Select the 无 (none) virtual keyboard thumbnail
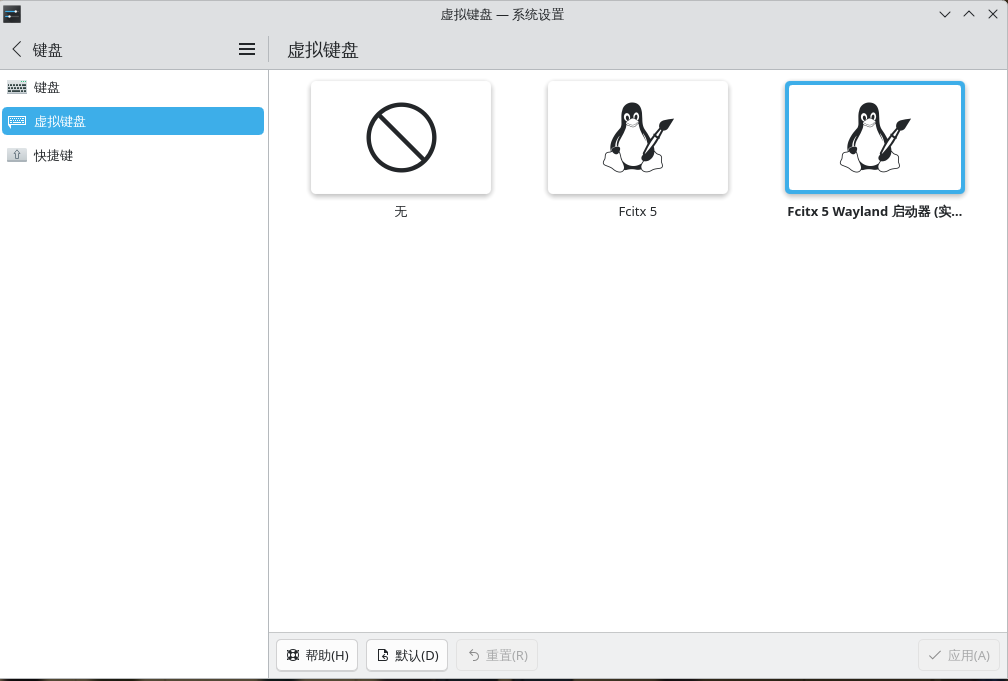The height and width of the screenshot is (681, 1008). coord(401,137)
